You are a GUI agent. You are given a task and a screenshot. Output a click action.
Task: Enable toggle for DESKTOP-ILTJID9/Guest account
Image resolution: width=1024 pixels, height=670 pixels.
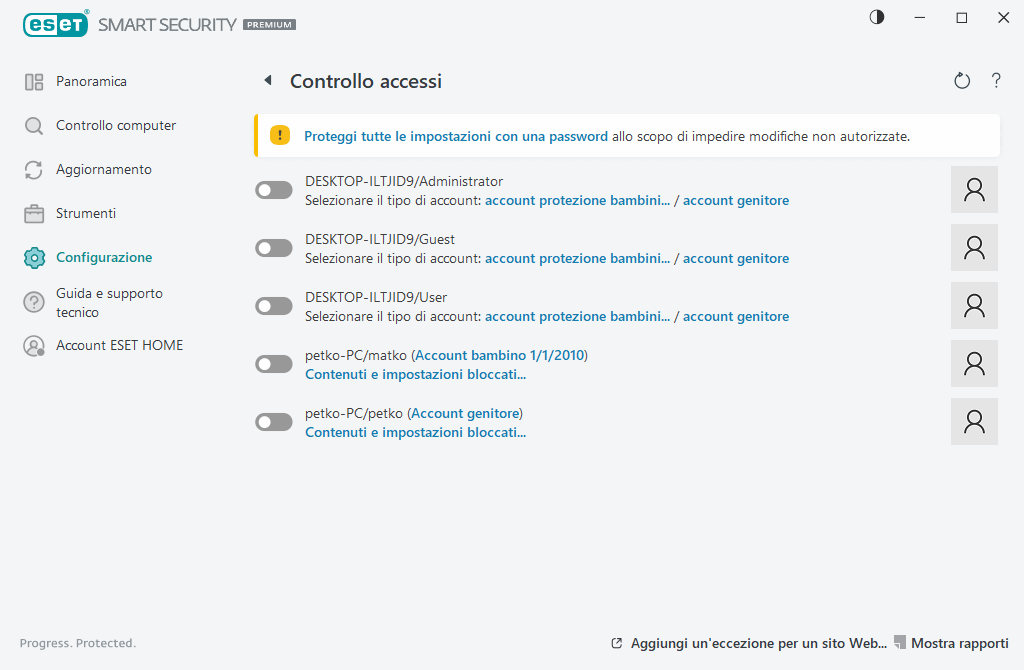tap(274, 248)
